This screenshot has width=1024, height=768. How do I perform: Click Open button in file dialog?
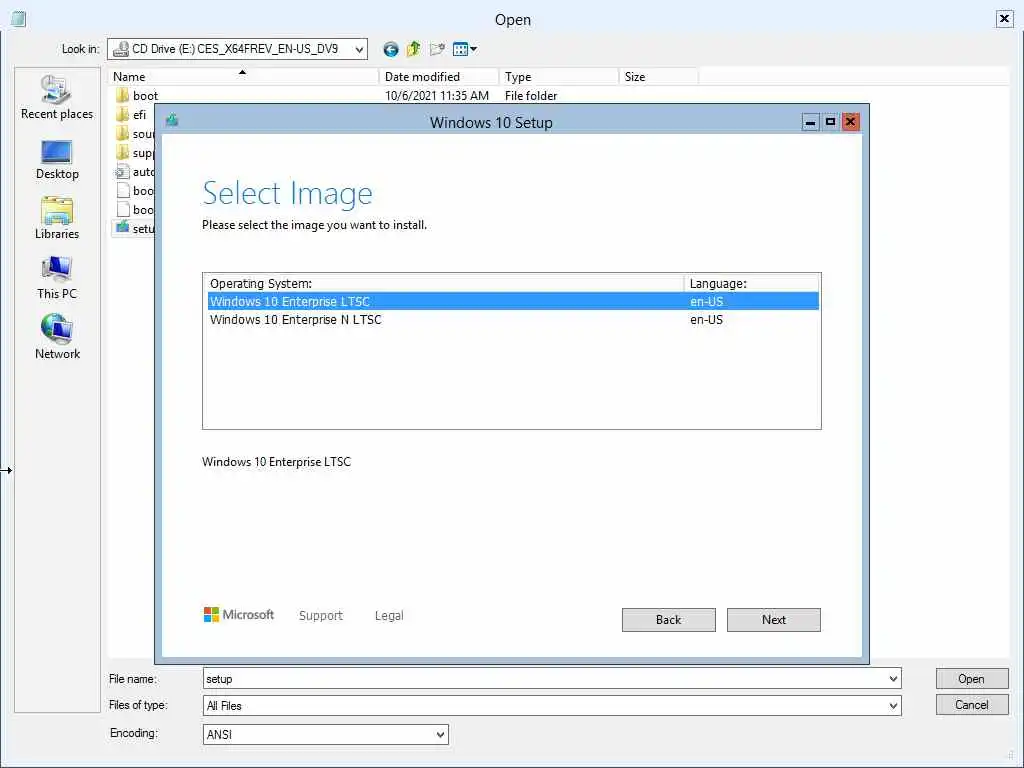click(x=972, y=679)
